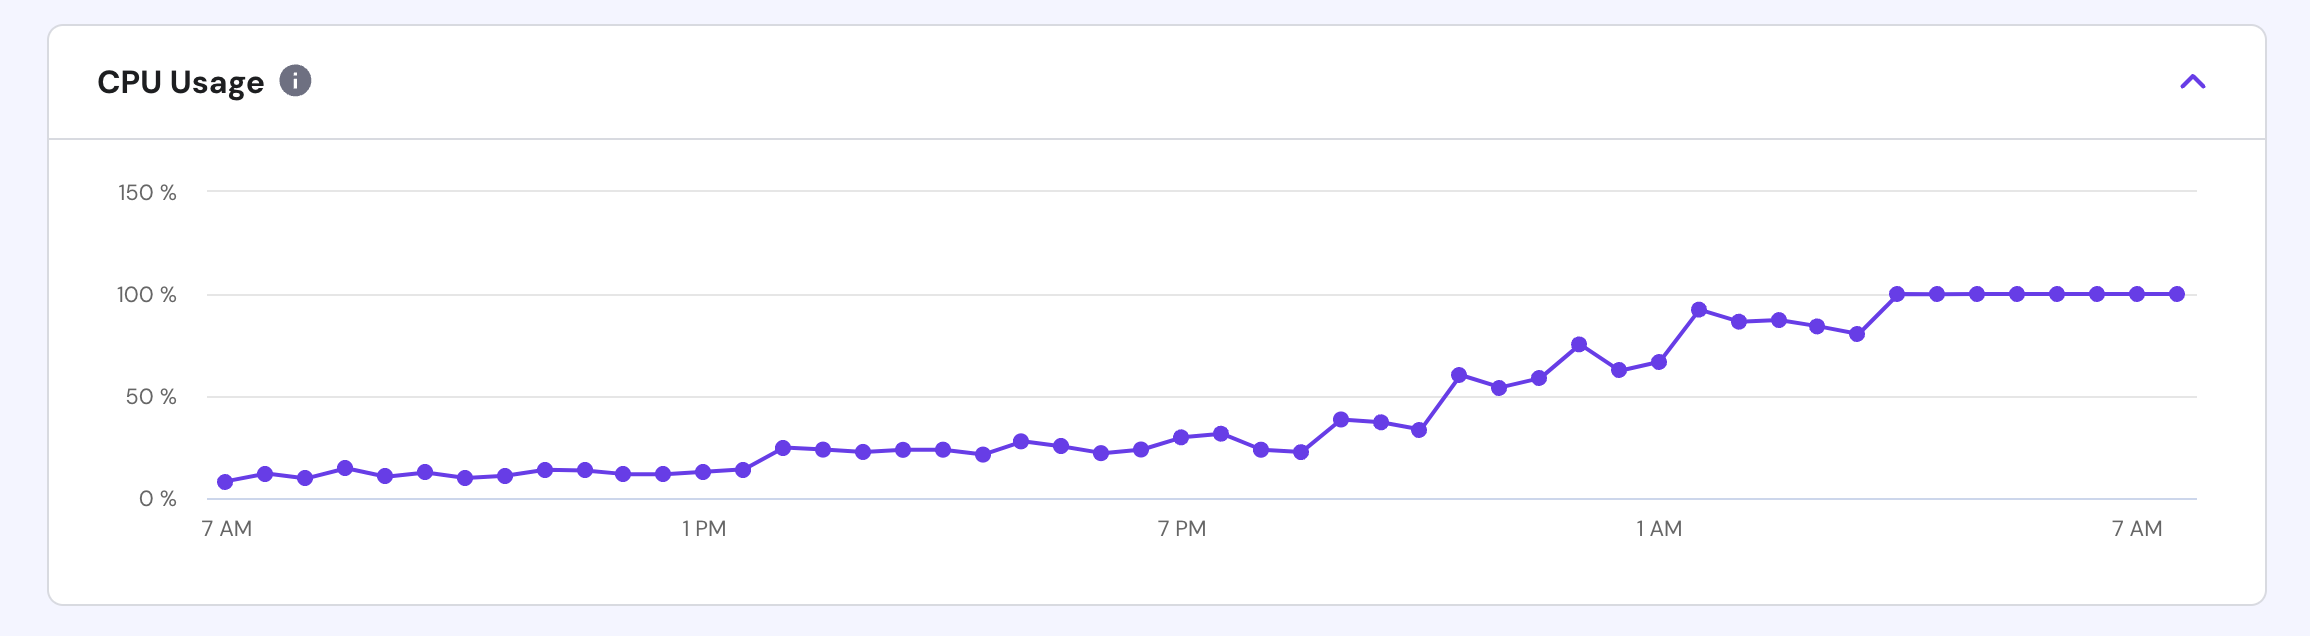Screen dimensions: 2310x636
Task: Select the starting 7 AM axis label
Action: coord(227,529)
